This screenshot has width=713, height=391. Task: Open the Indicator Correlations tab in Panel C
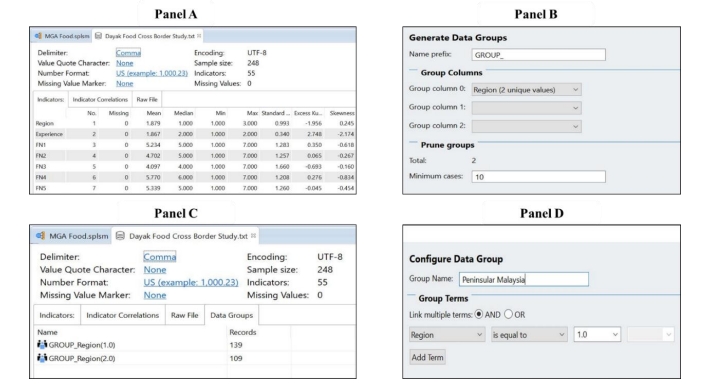[x=123, y=315]
